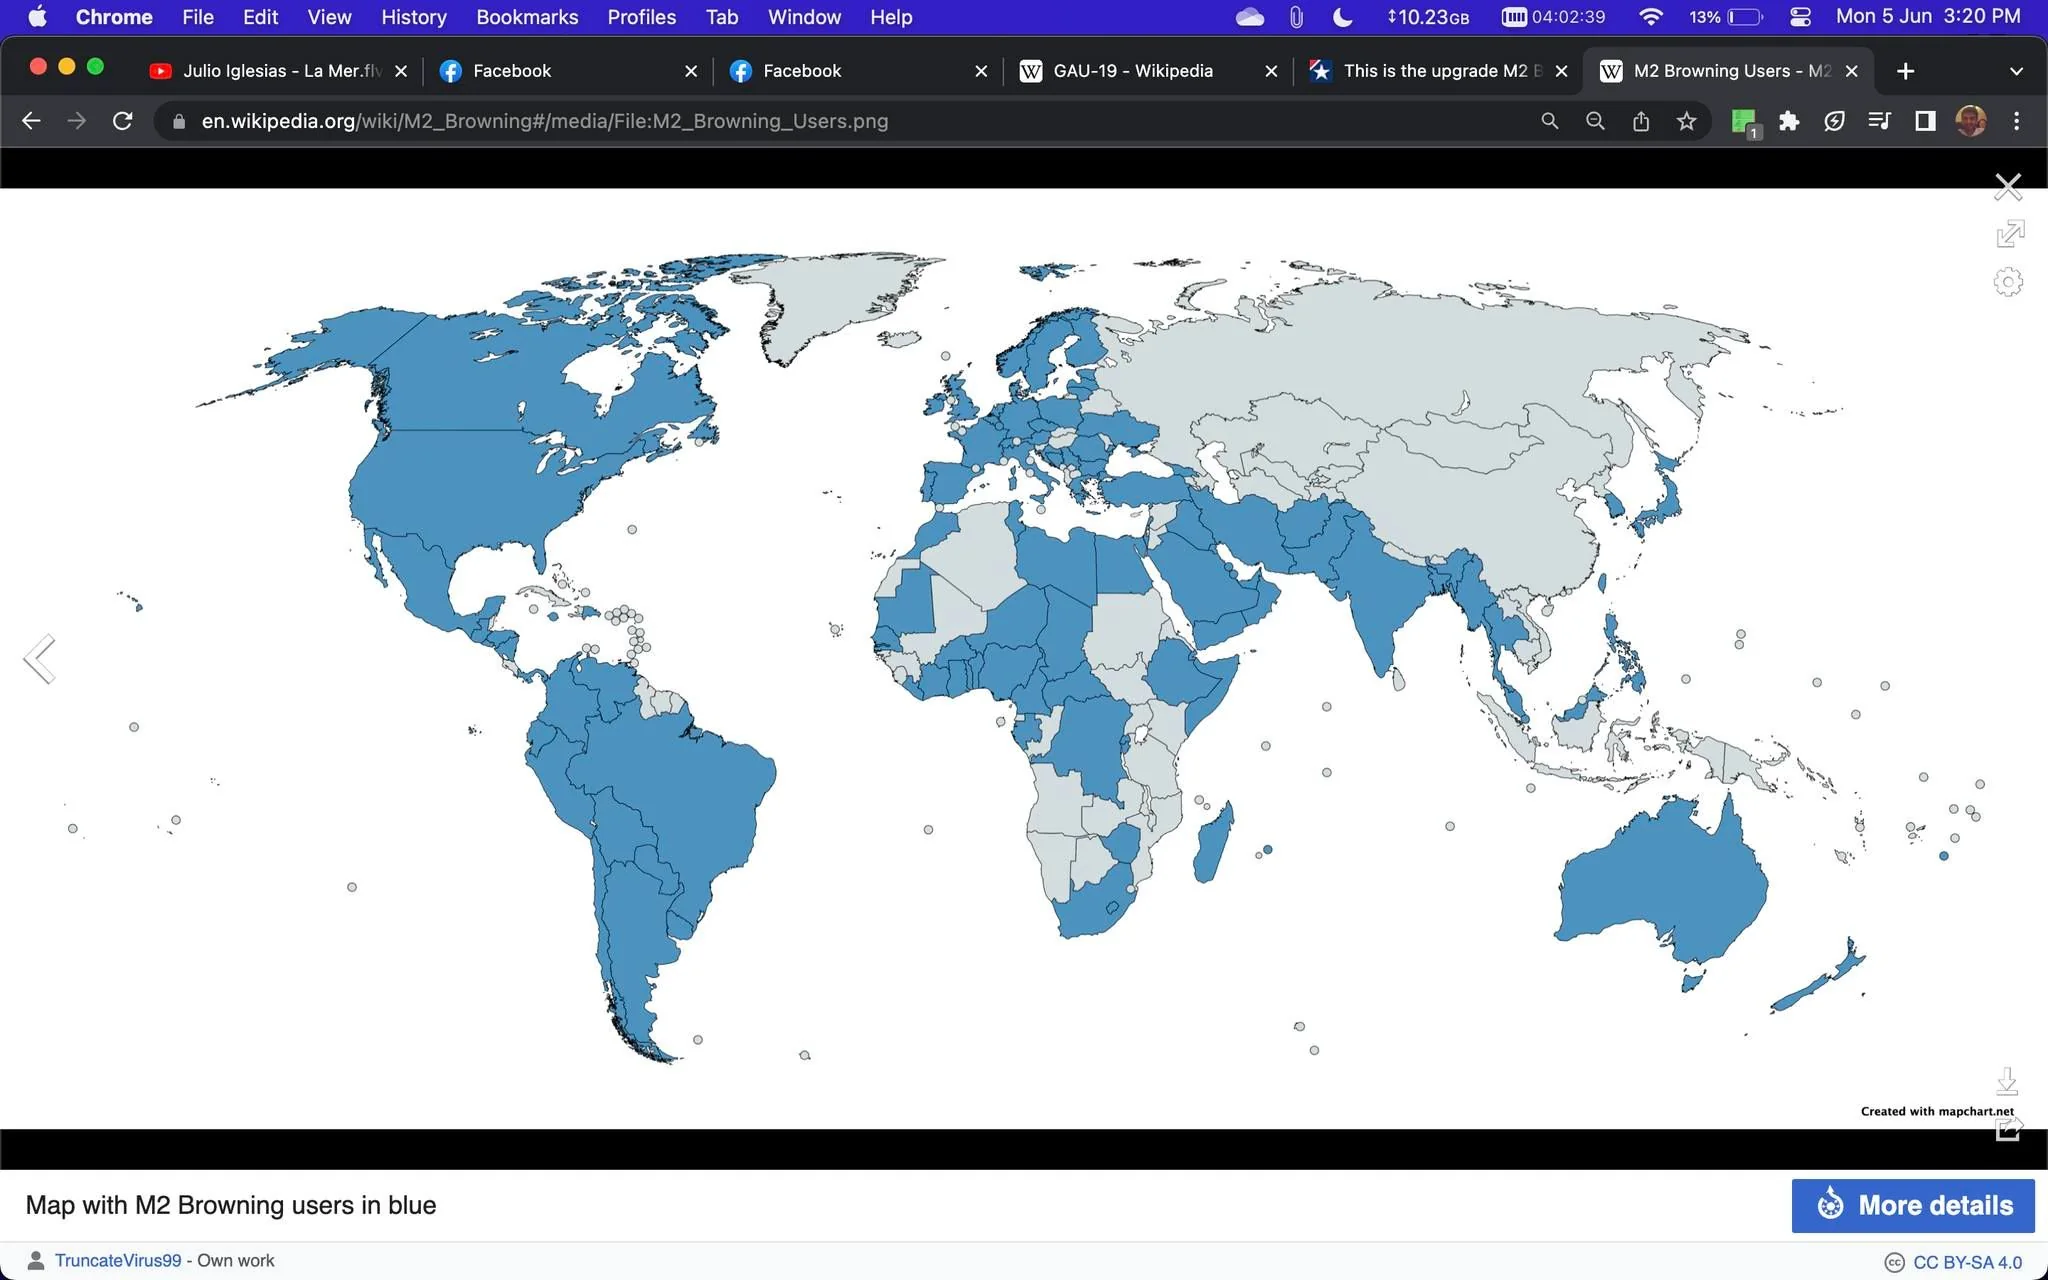Click the cloud status icon in menu bar
Viewport: 2048px width, 1280px height.
(x=1250, y=17)
